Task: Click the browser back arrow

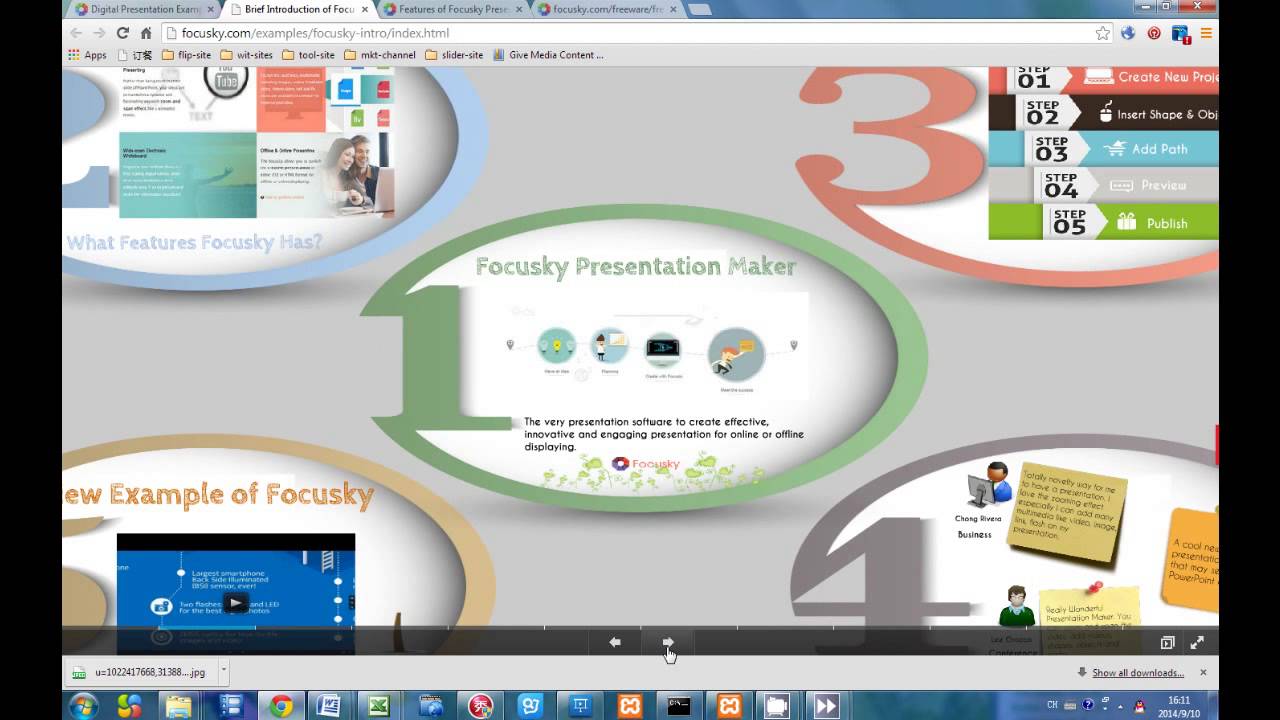Action: pyautogui.click(x=76, y=33)
